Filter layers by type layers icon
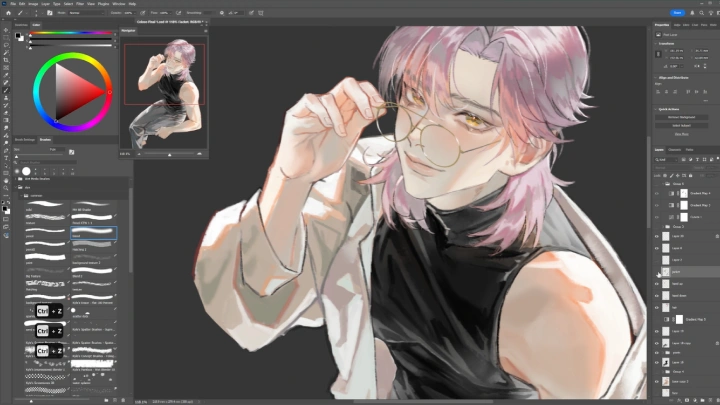Viewport: 720px width, 405px height. (x=698, y=159)
